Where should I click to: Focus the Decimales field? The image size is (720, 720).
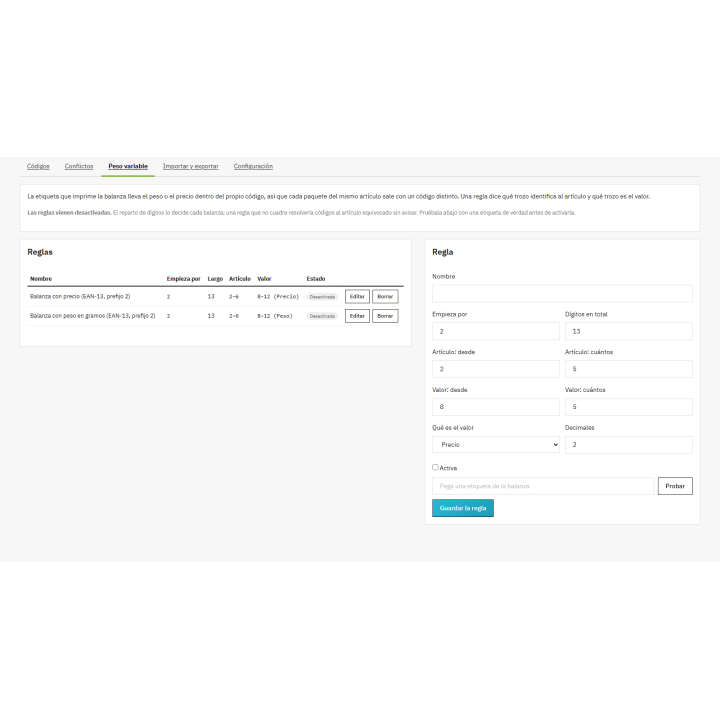[x=629, y=444]
